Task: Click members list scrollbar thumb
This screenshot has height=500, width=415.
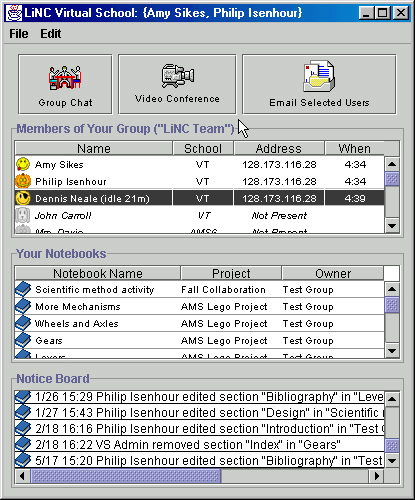Action: (x=392, y=179)
